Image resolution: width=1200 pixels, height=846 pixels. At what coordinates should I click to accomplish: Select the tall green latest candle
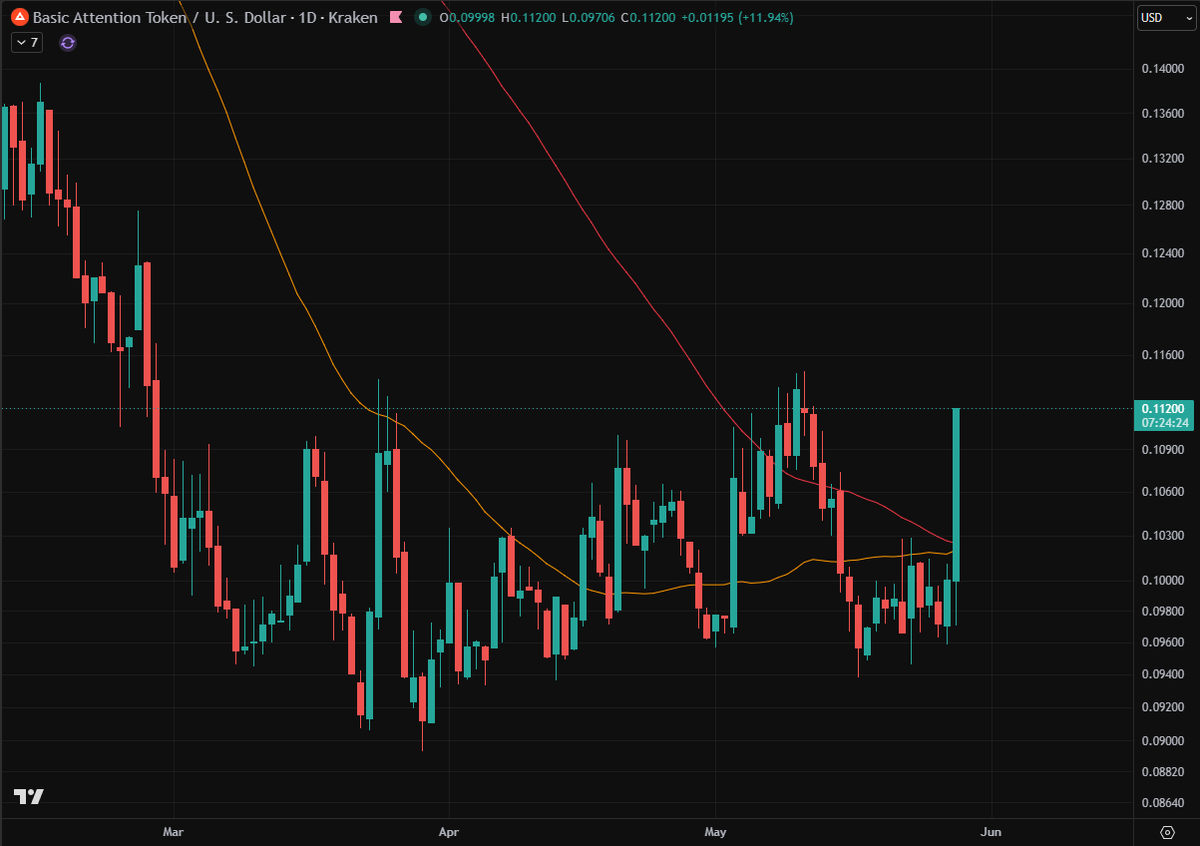pyautogui.click(x=957, y=495)
